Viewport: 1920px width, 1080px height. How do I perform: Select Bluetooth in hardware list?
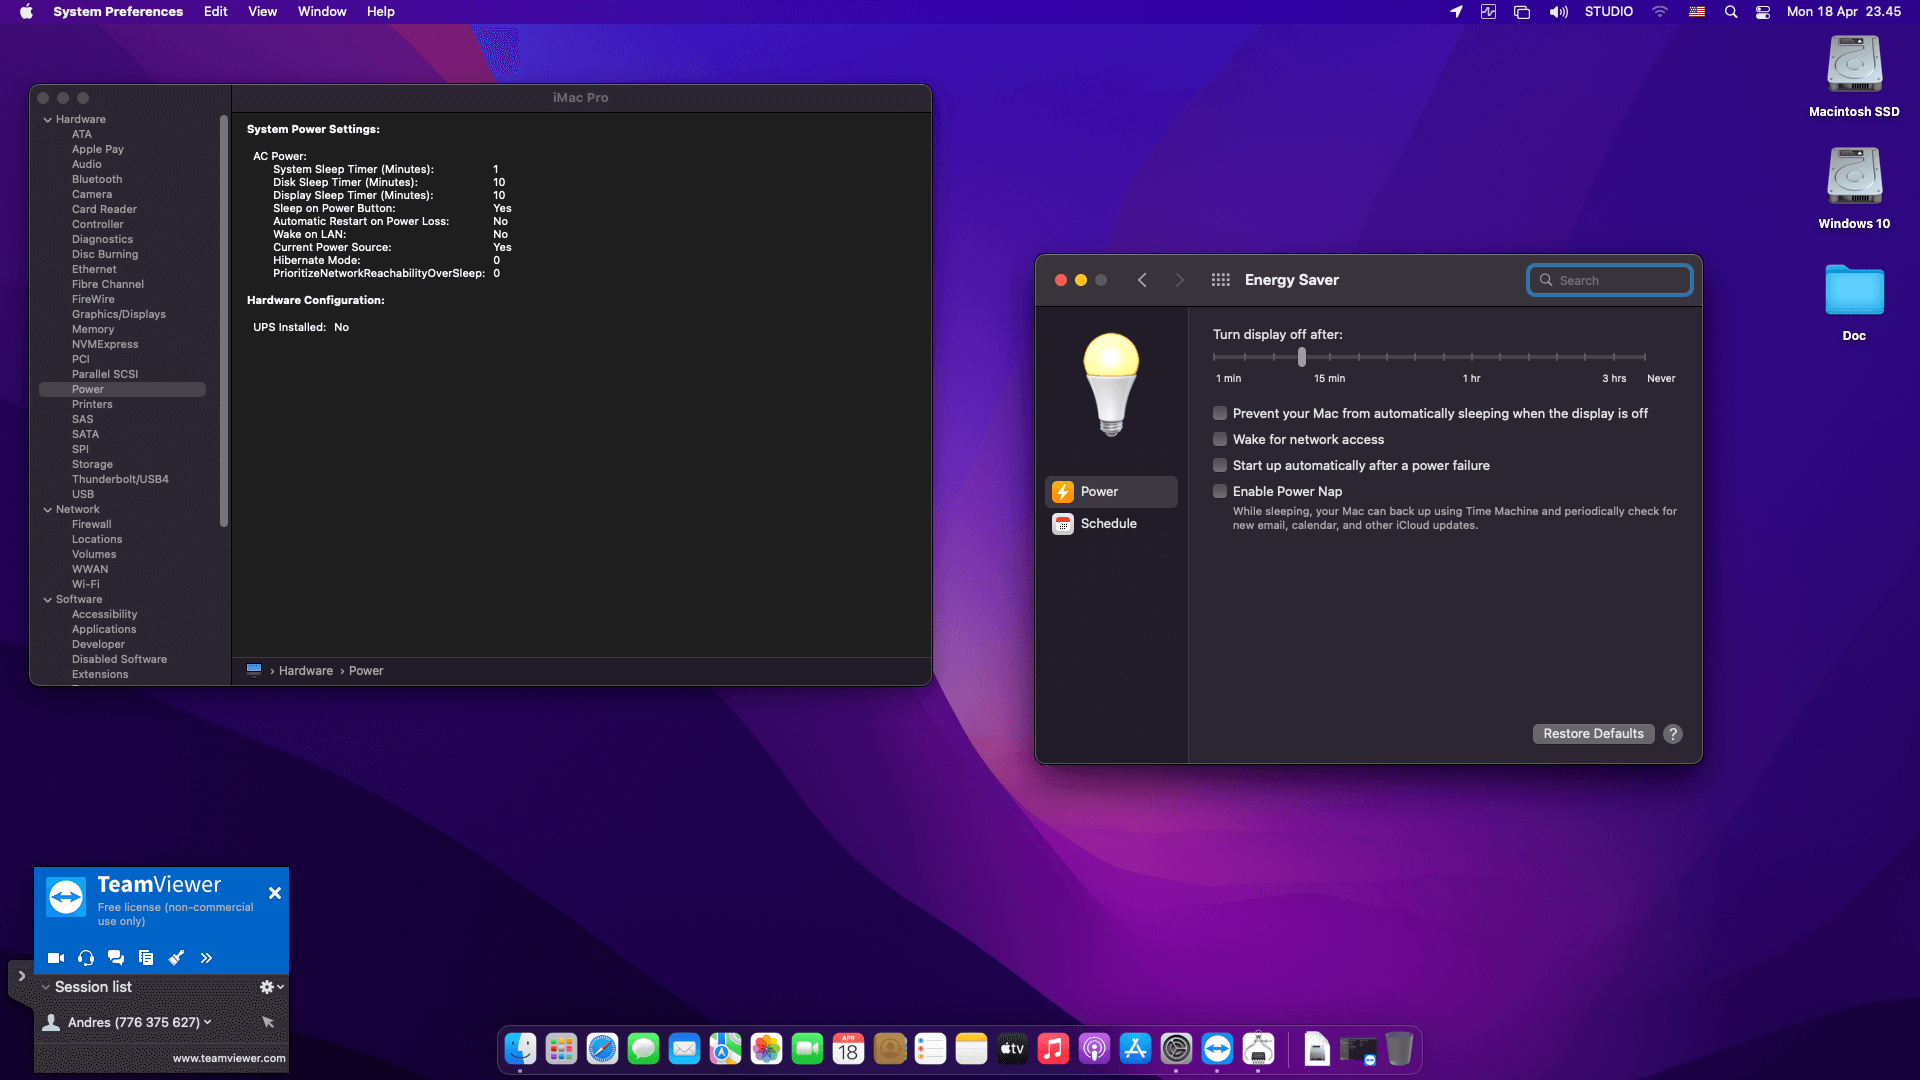pyautogui.click(x=97, y=180)
